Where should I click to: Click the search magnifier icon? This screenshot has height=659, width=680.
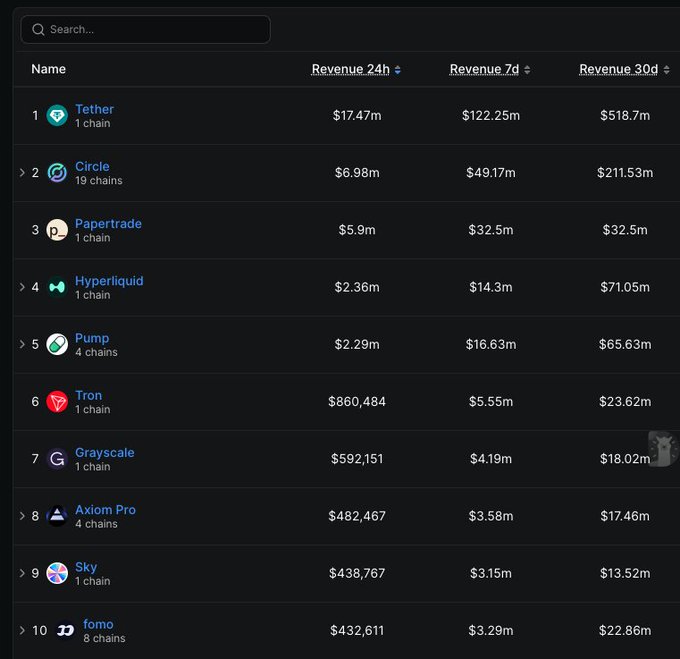pyautogui.click(x=38, y=29)
